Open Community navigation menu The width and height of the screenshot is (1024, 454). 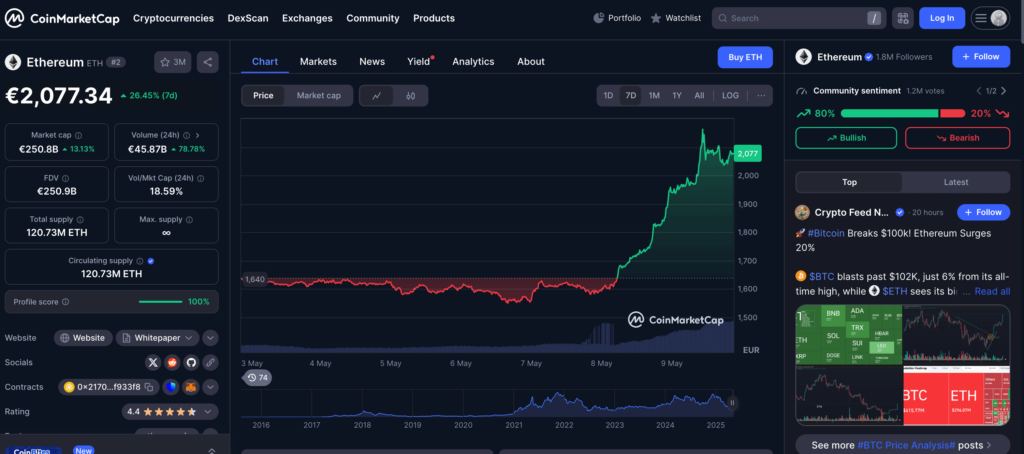[x=373, y=18]
